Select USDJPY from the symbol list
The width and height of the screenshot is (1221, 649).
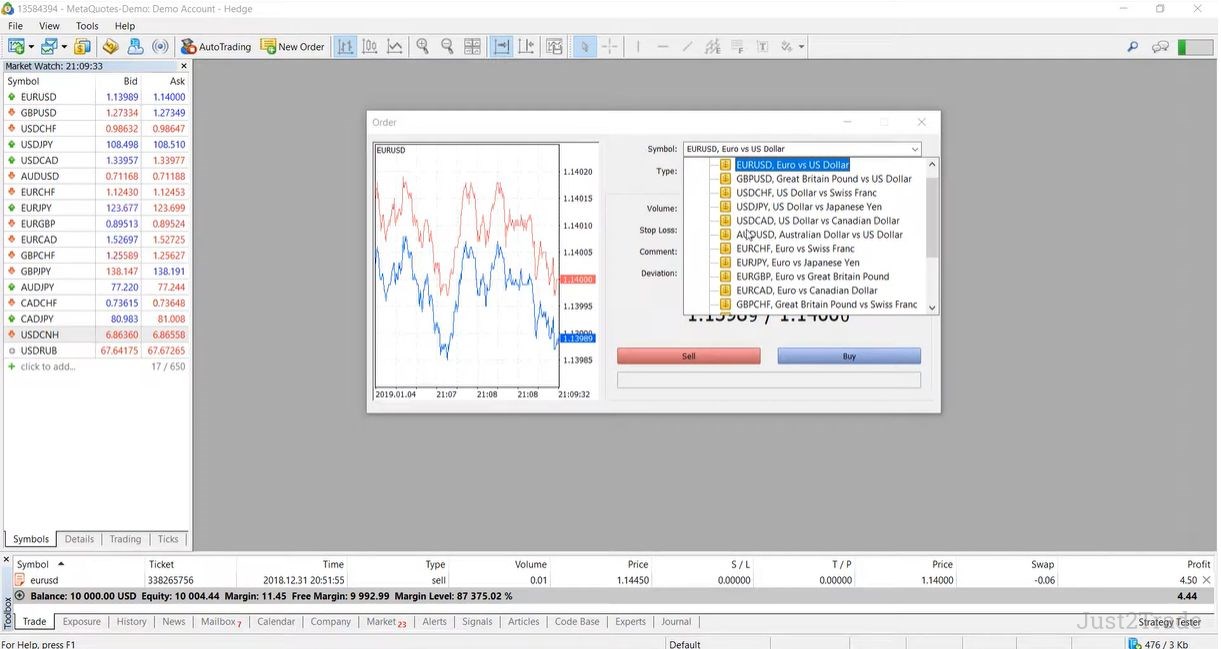coord(808,207)
